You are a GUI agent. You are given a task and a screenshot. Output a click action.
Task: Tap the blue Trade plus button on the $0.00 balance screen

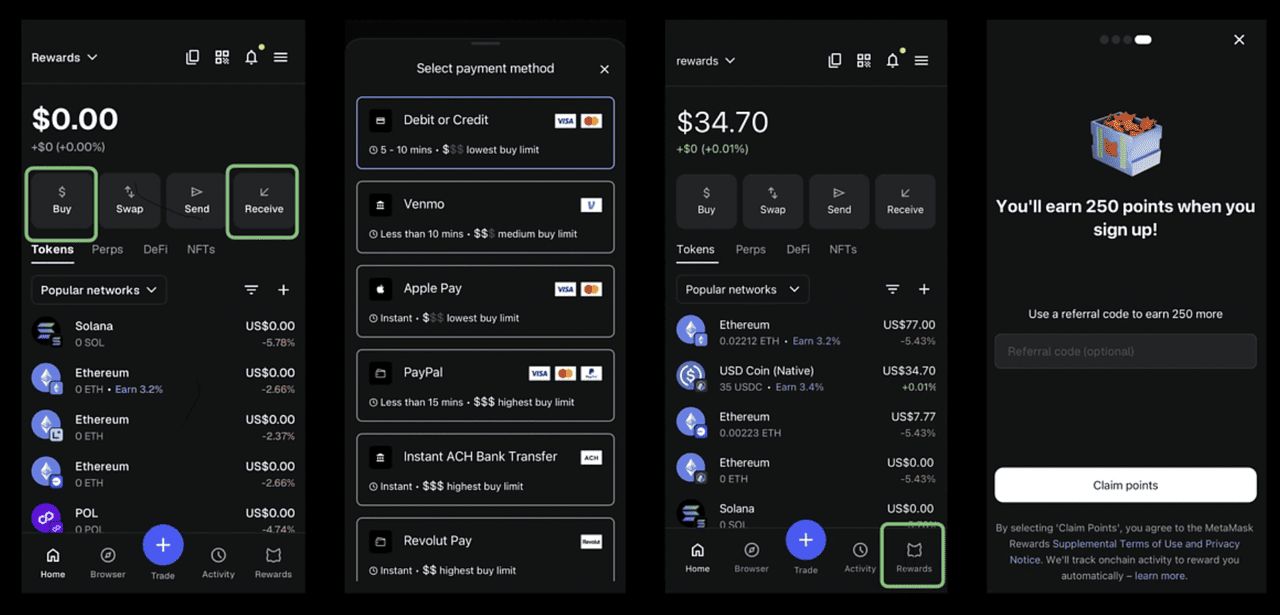[x=163, y=546]
